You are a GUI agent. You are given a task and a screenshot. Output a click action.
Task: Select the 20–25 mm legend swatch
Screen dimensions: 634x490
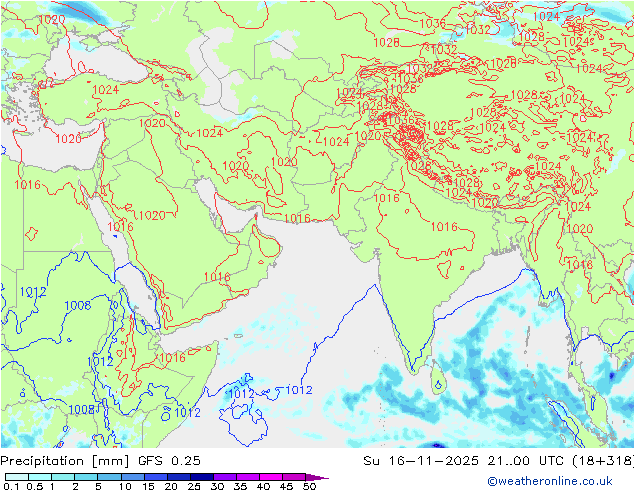[x=178, y=477]
